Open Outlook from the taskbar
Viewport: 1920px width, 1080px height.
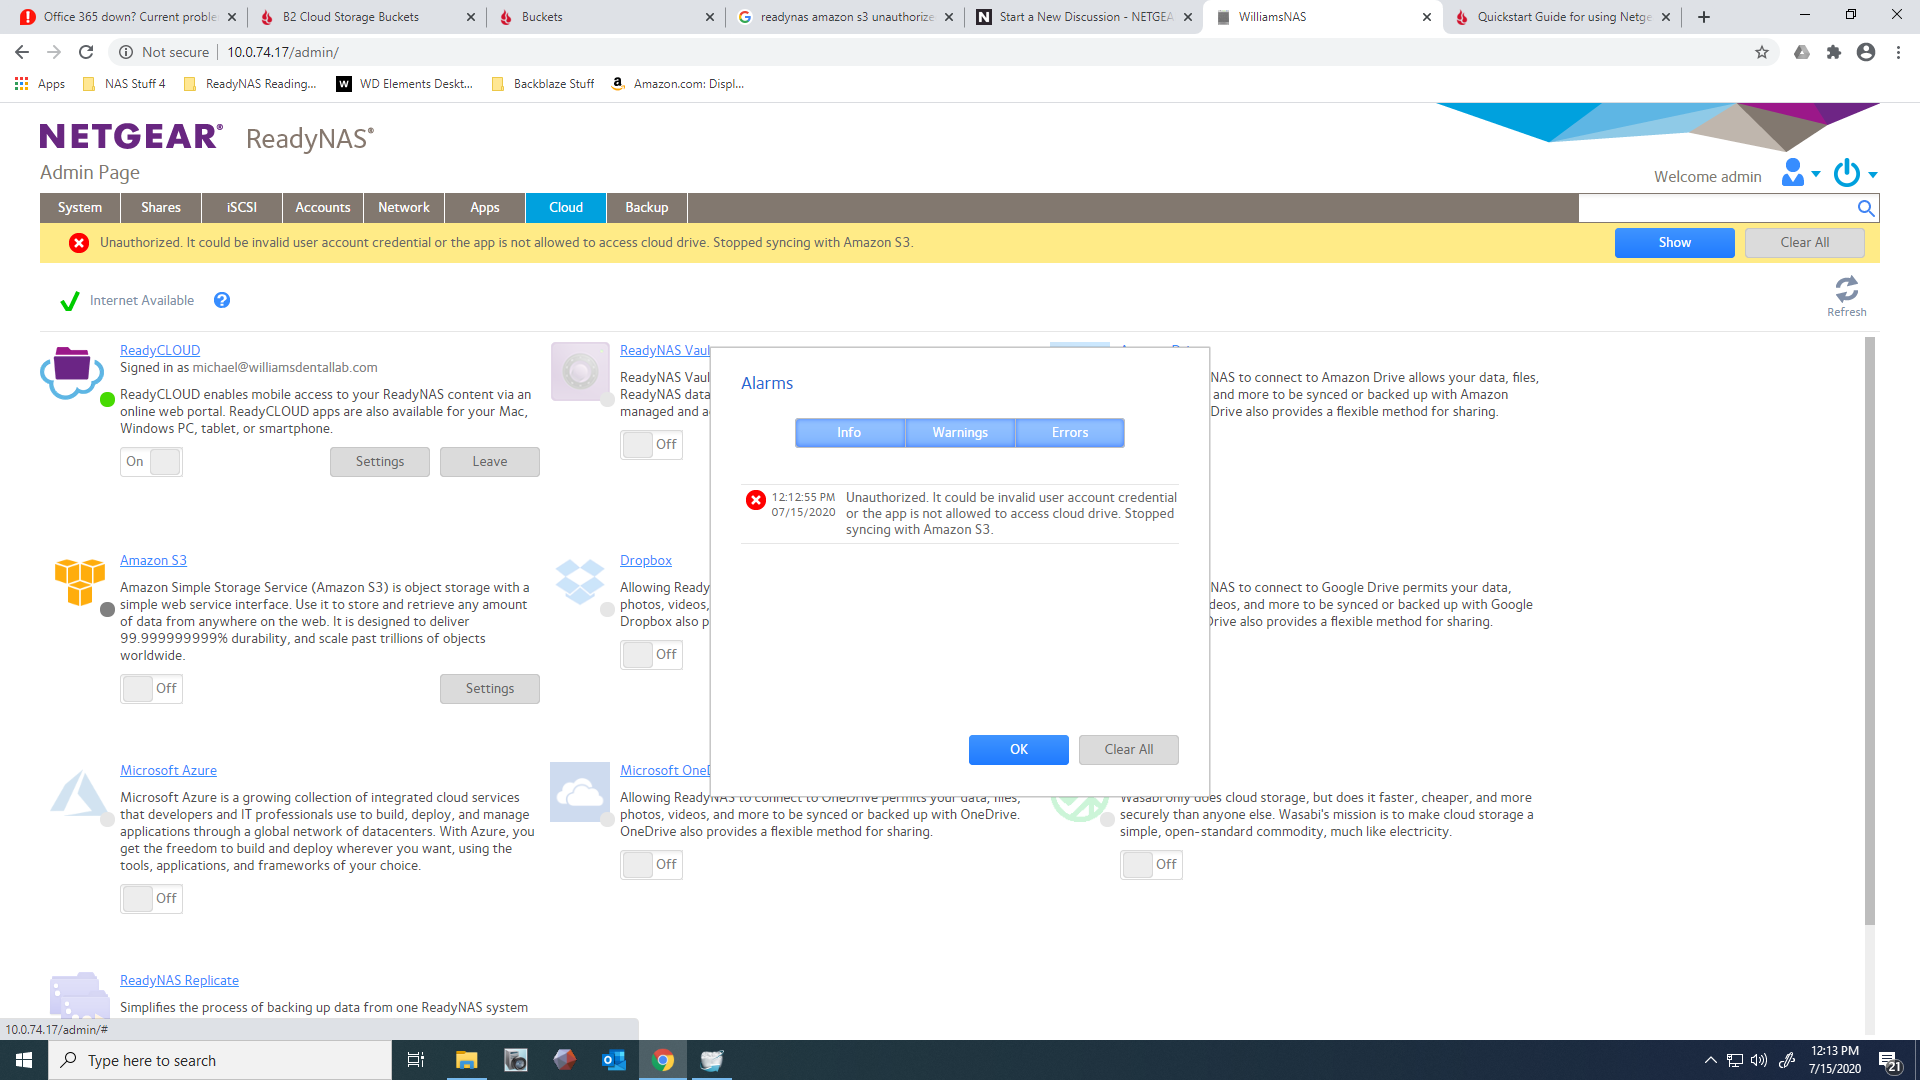(x=614, y=1060)
